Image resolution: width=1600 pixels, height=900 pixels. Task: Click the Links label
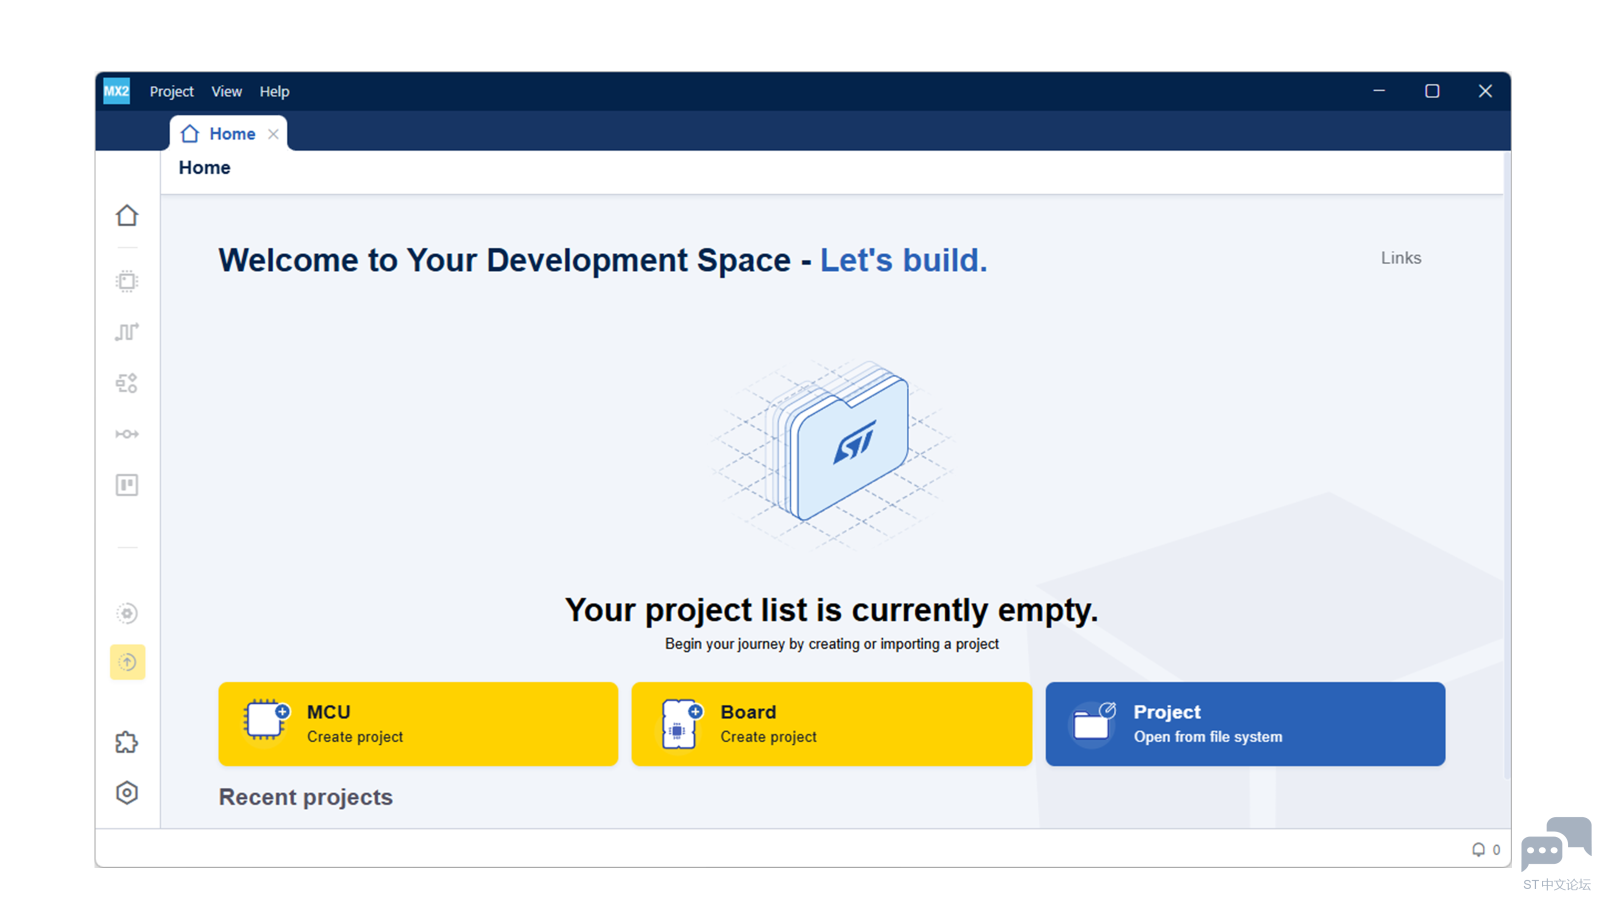(x=1401, y=258)
